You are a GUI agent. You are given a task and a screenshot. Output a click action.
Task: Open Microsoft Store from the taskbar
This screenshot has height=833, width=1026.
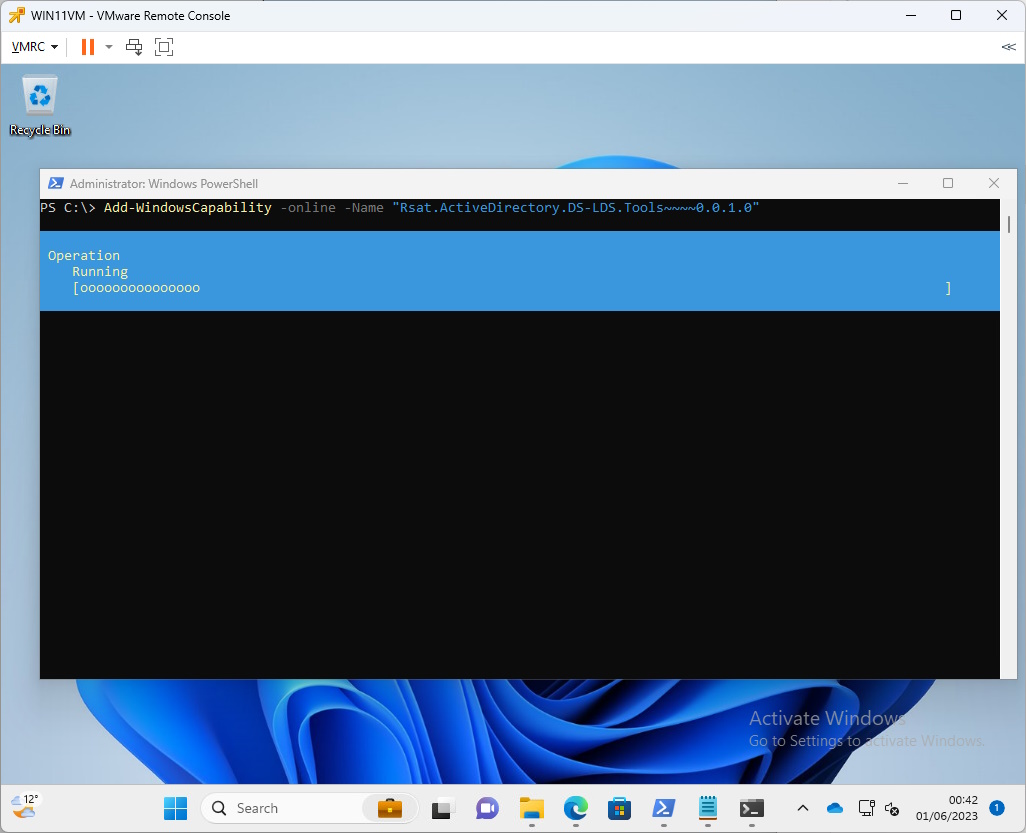click(x=619, y=809)
